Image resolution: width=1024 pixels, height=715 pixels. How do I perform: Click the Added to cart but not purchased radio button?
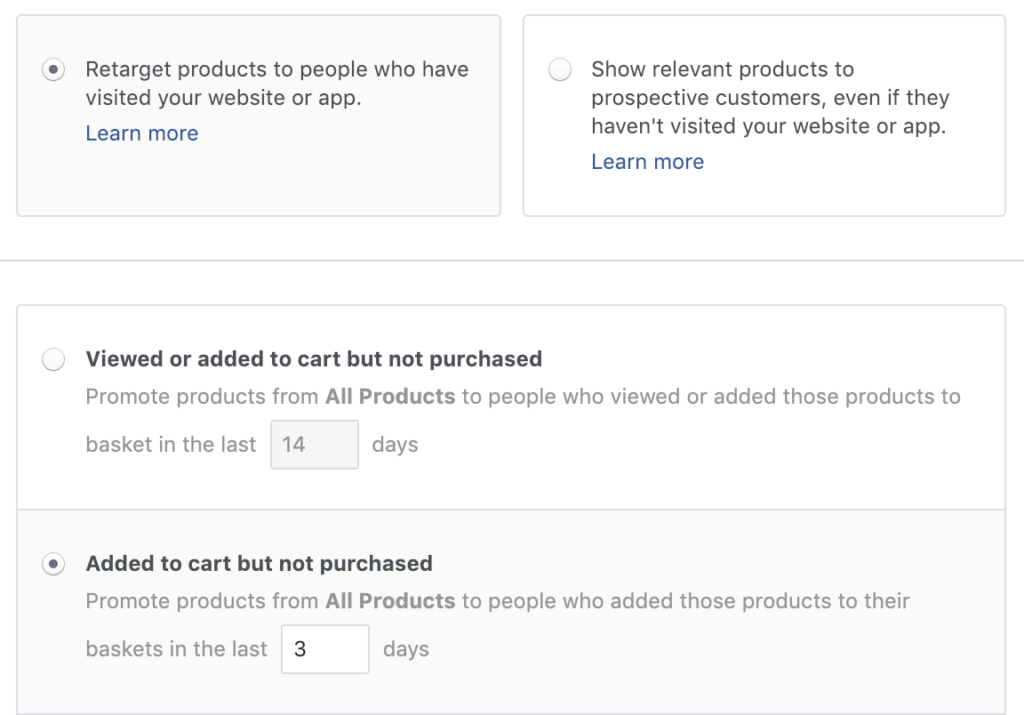pos(54,564)
